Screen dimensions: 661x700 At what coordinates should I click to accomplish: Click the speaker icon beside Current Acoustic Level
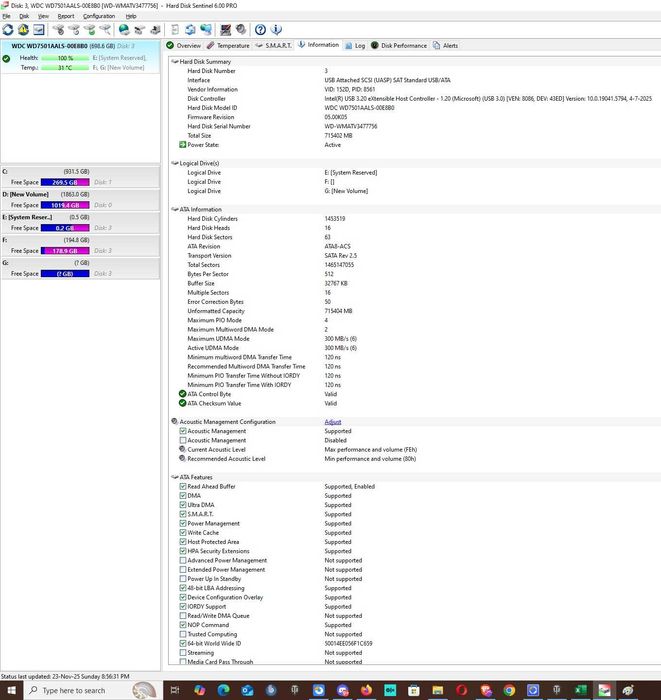(183, 449)
